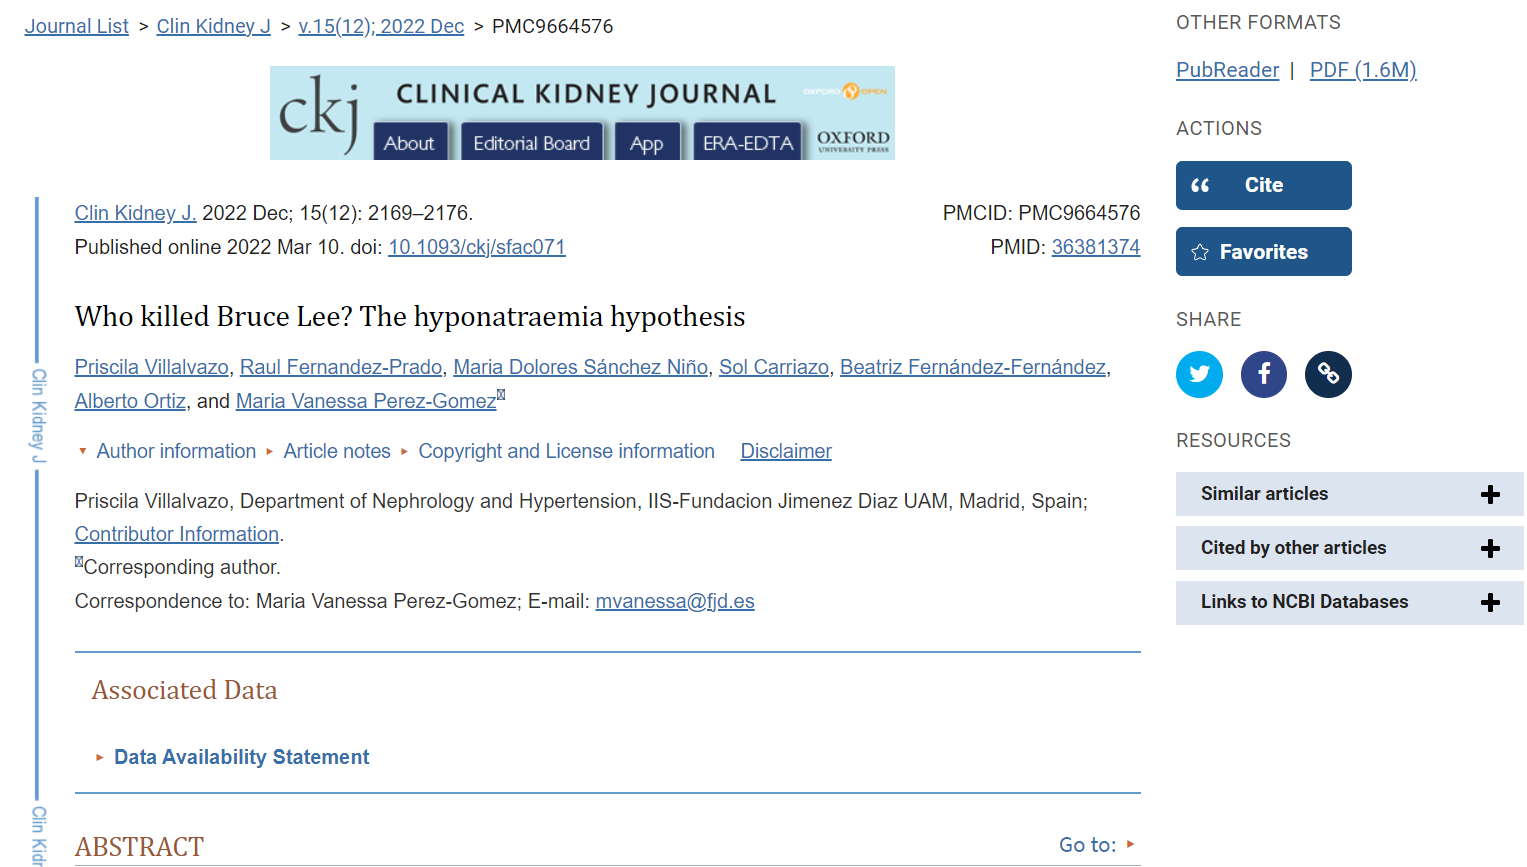The height and width of the screenshot is (867, 1527).
Task: Open the DOI link 10.1093/ckj/sfac071
Action: coord(476,247)
